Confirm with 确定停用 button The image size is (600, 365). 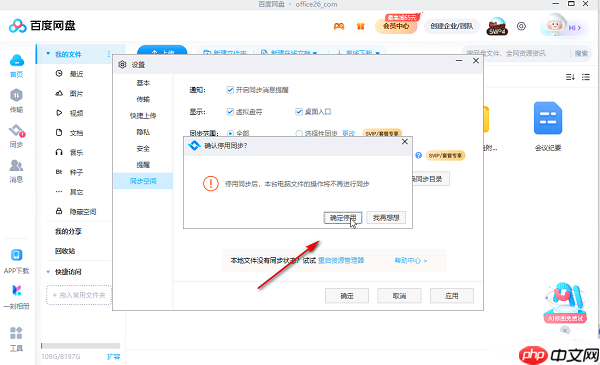click(343, 218)
